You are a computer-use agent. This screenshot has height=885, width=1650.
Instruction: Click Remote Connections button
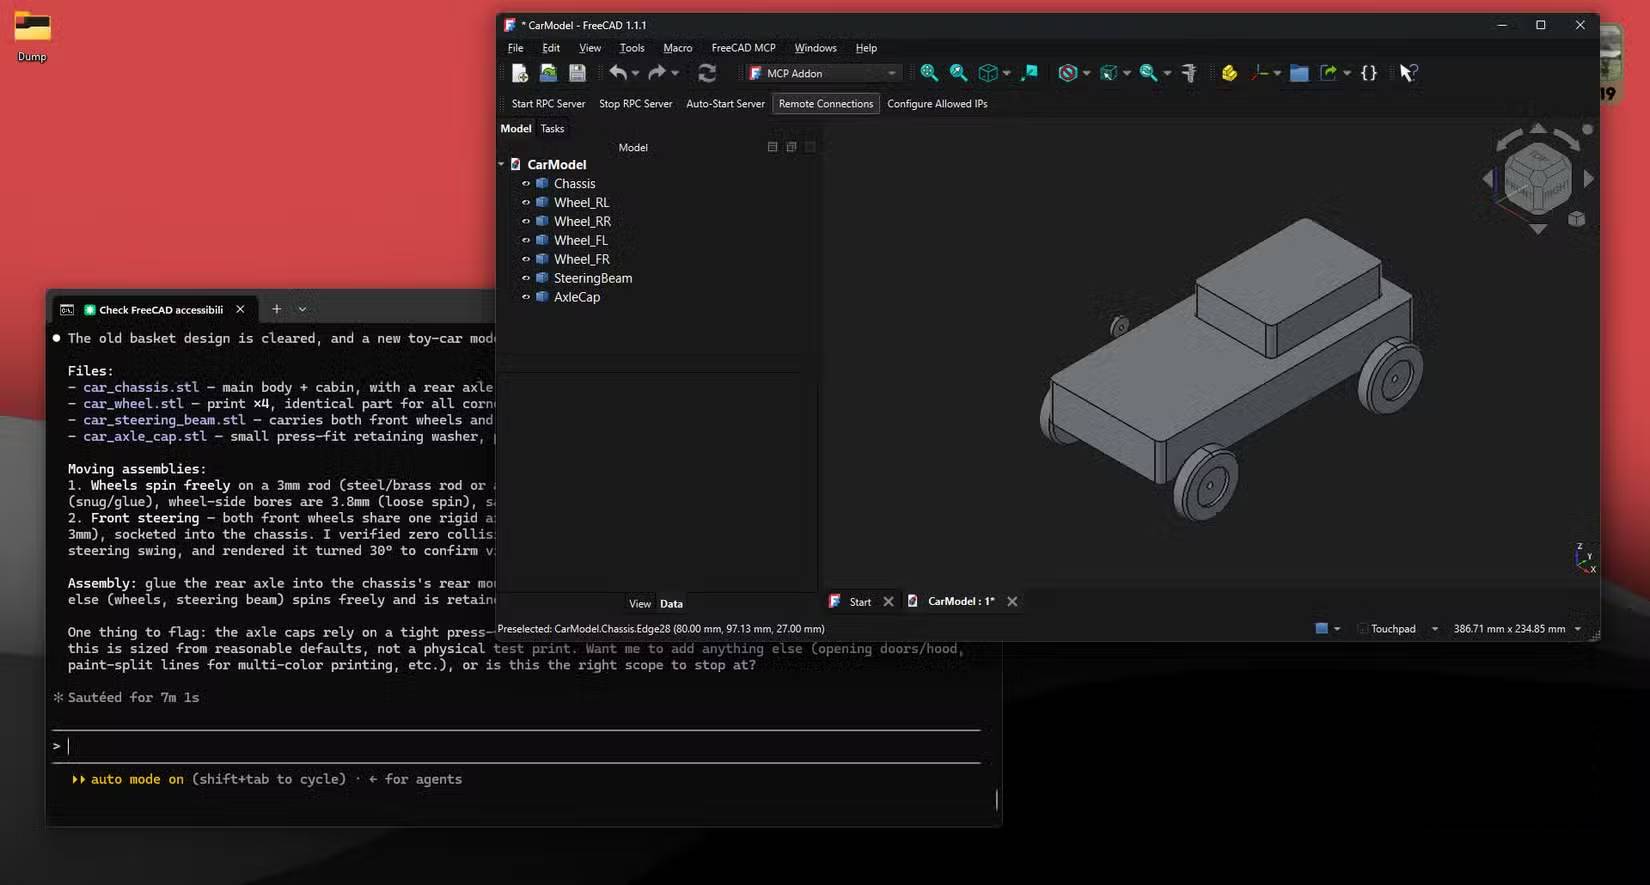click(826, 104)
